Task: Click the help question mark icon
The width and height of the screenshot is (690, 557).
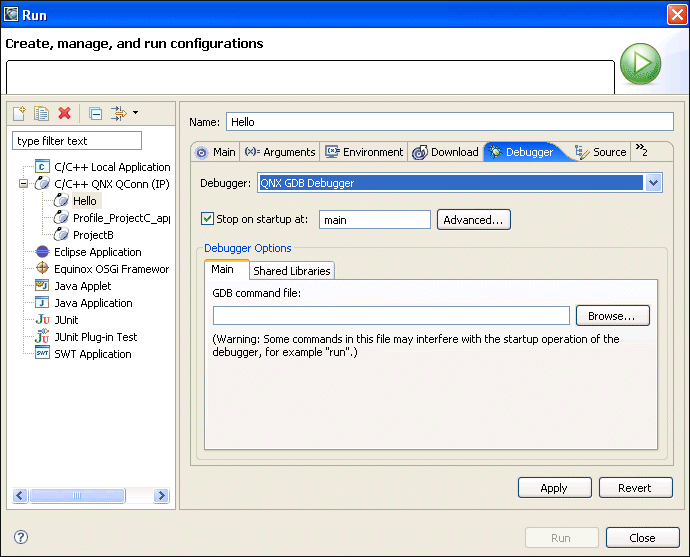Action: 21,537
